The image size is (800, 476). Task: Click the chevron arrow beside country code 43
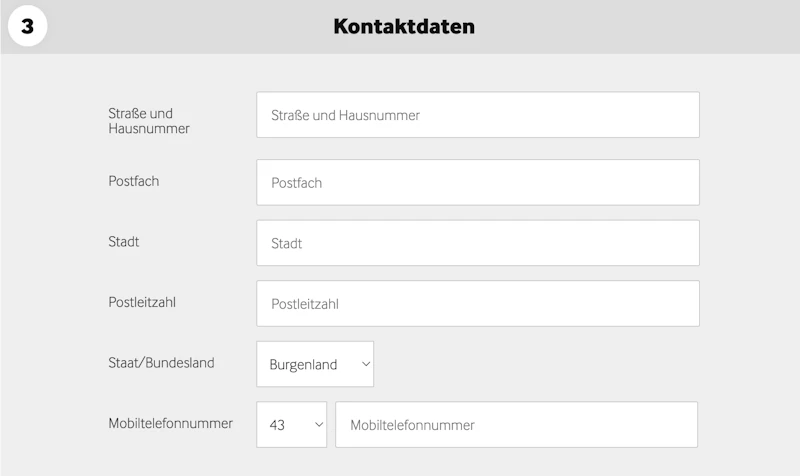pos(320,425)
